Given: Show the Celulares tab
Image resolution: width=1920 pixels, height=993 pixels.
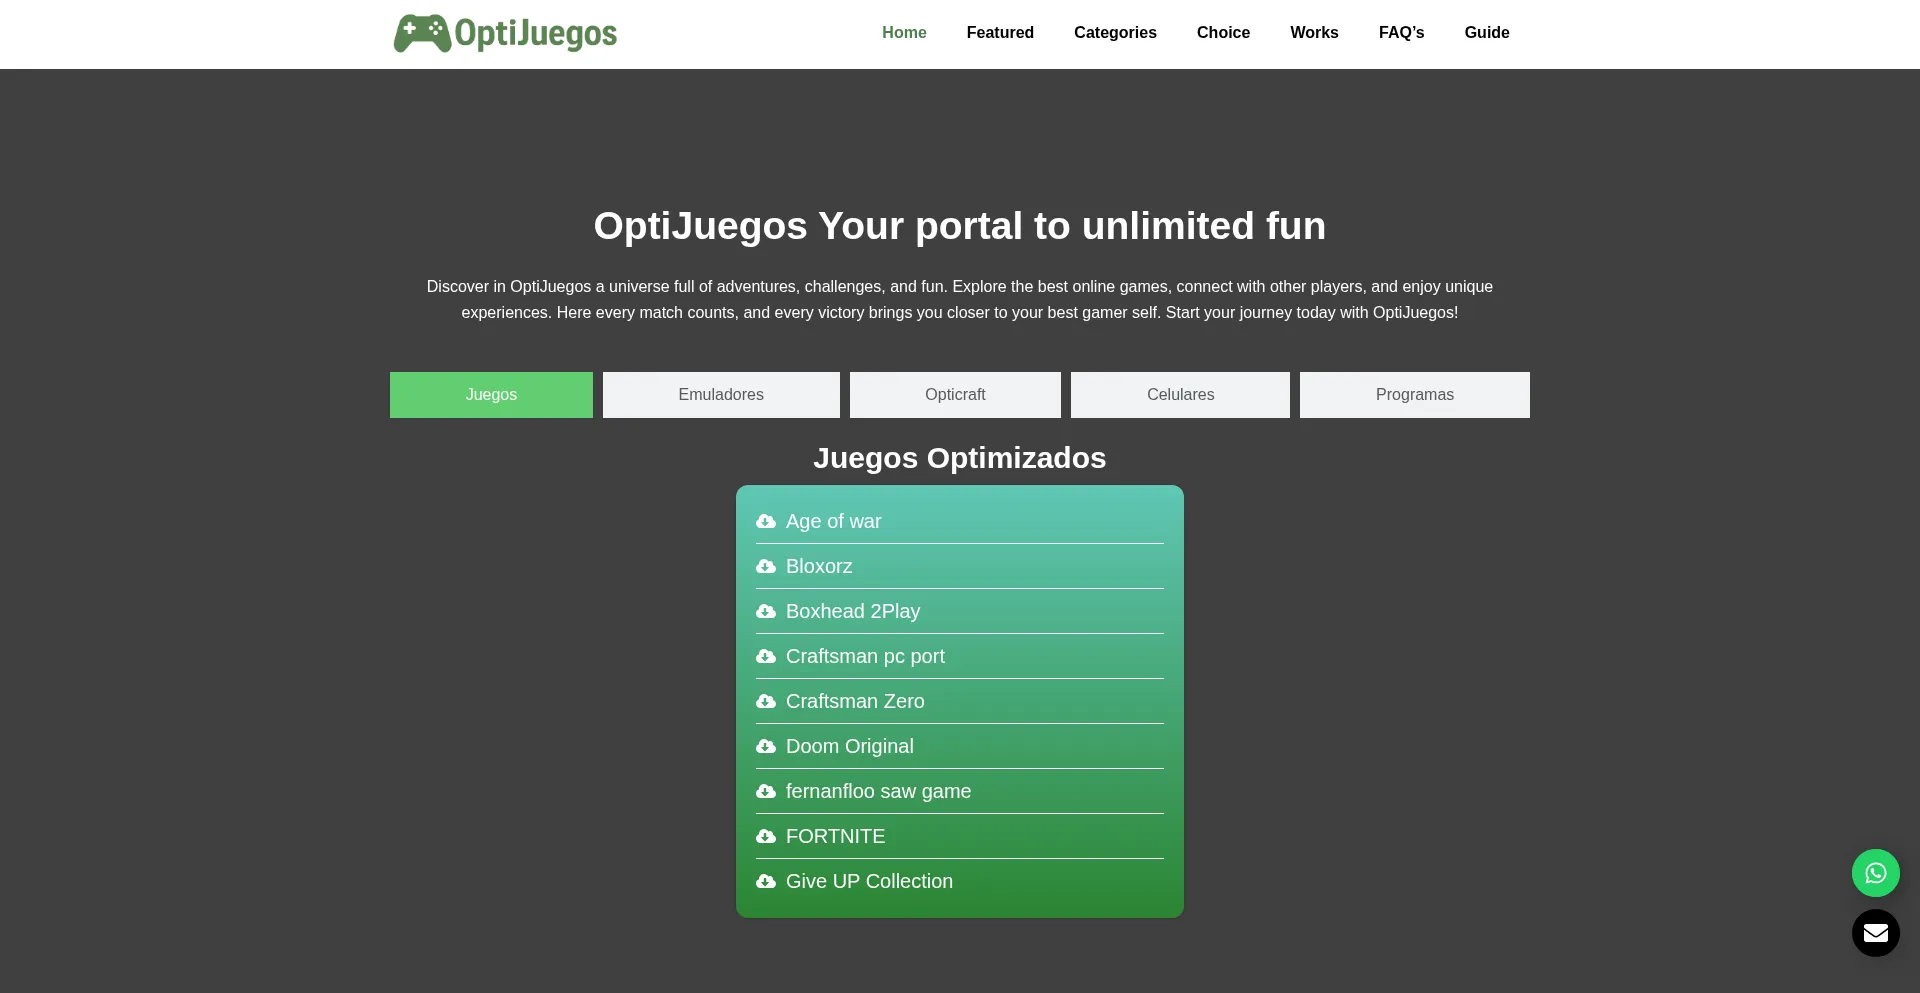Looking at the screenshot, I should coord(1180,395).
